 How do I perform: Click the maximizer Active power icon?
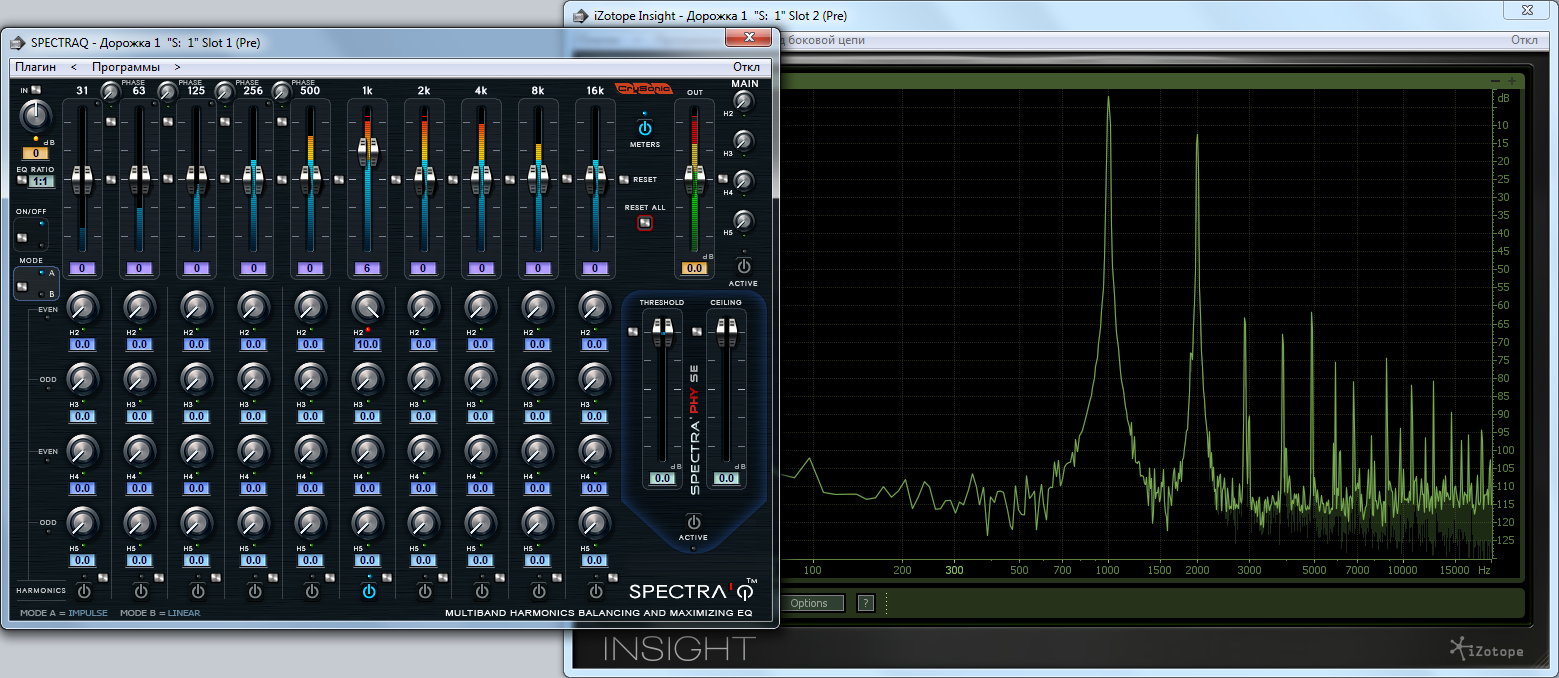click(x=693, y=522)
